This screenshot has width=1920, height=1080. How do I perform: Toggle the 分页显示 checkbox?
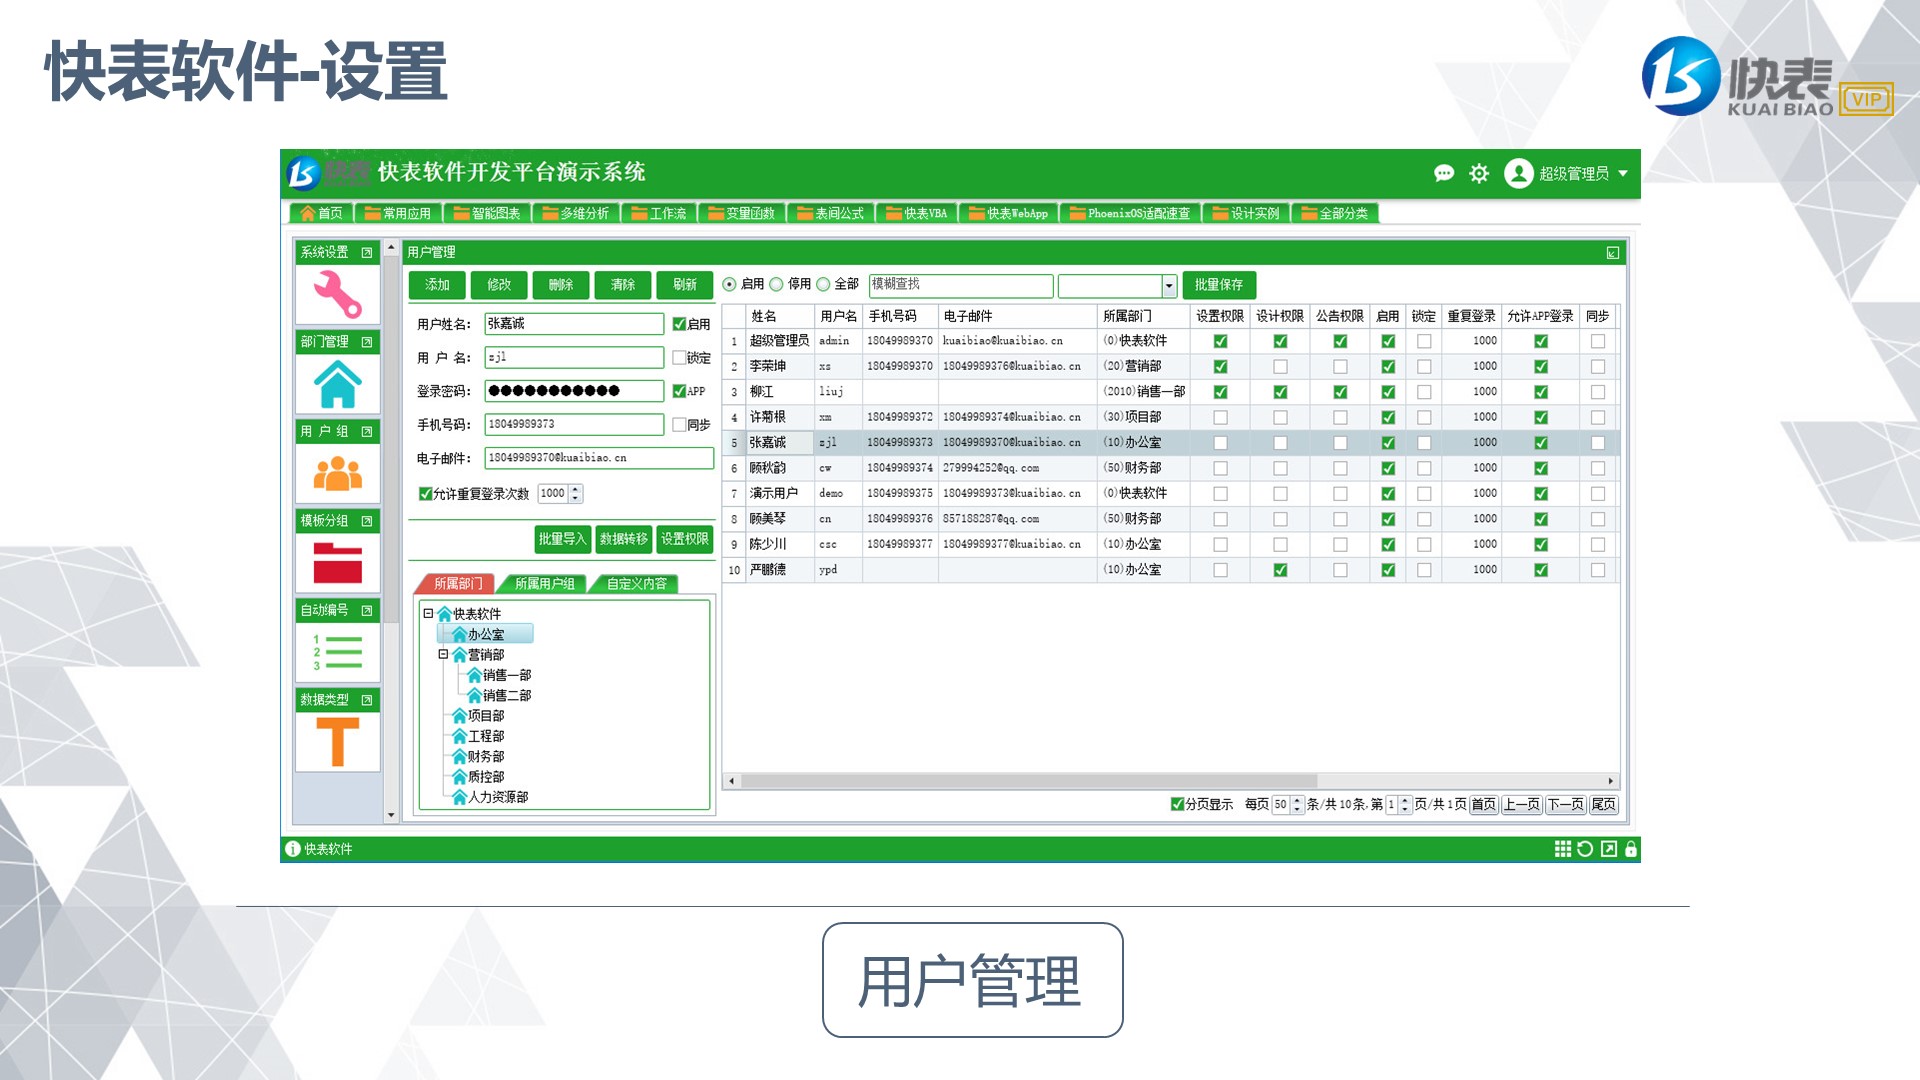pos(1177,805)
